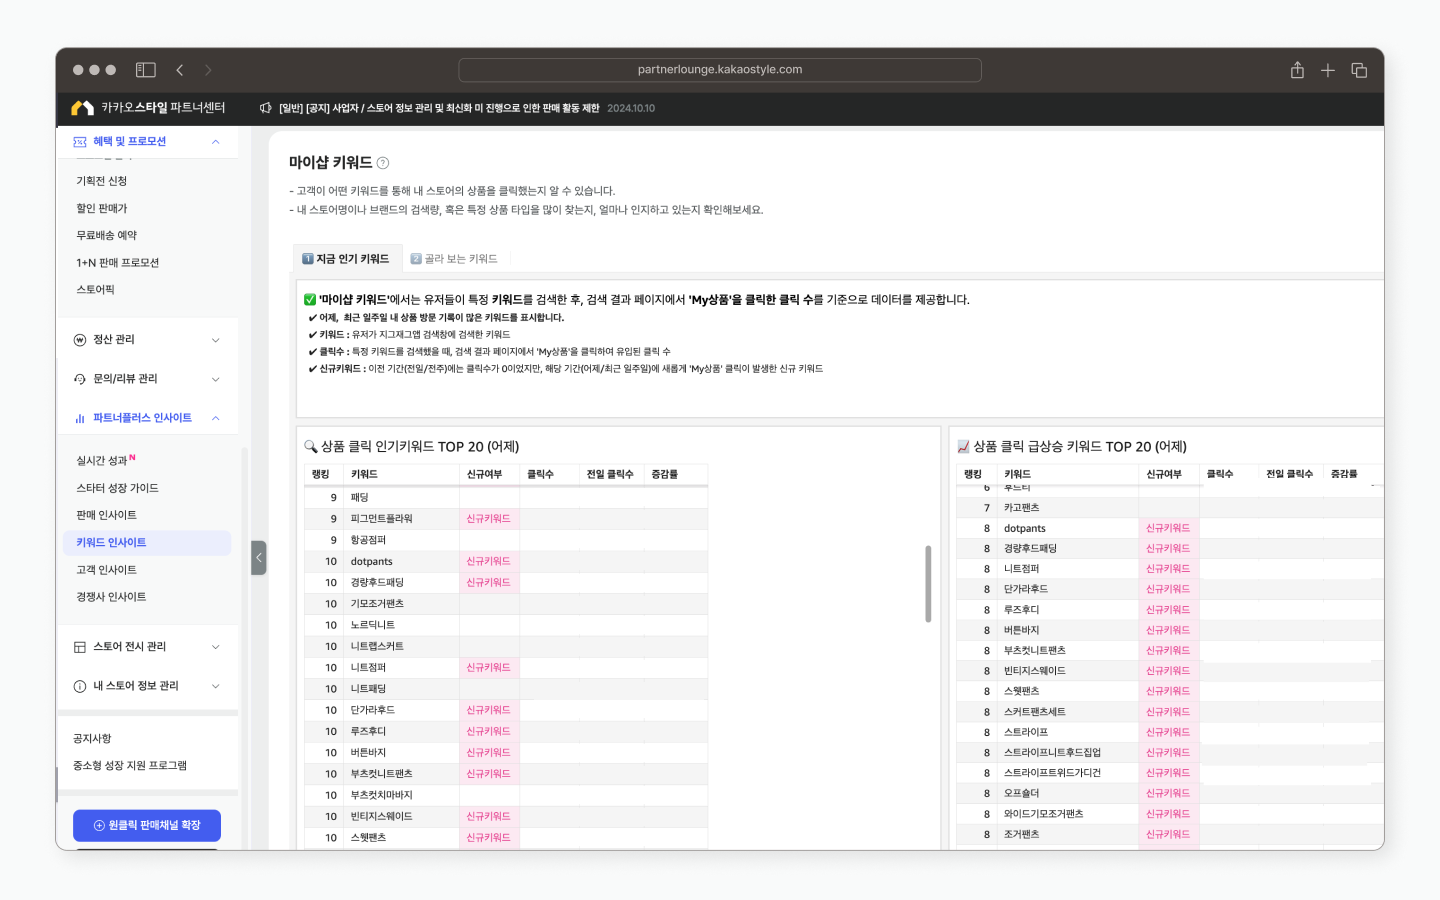Show tab overview icon

pos(1359,70)
